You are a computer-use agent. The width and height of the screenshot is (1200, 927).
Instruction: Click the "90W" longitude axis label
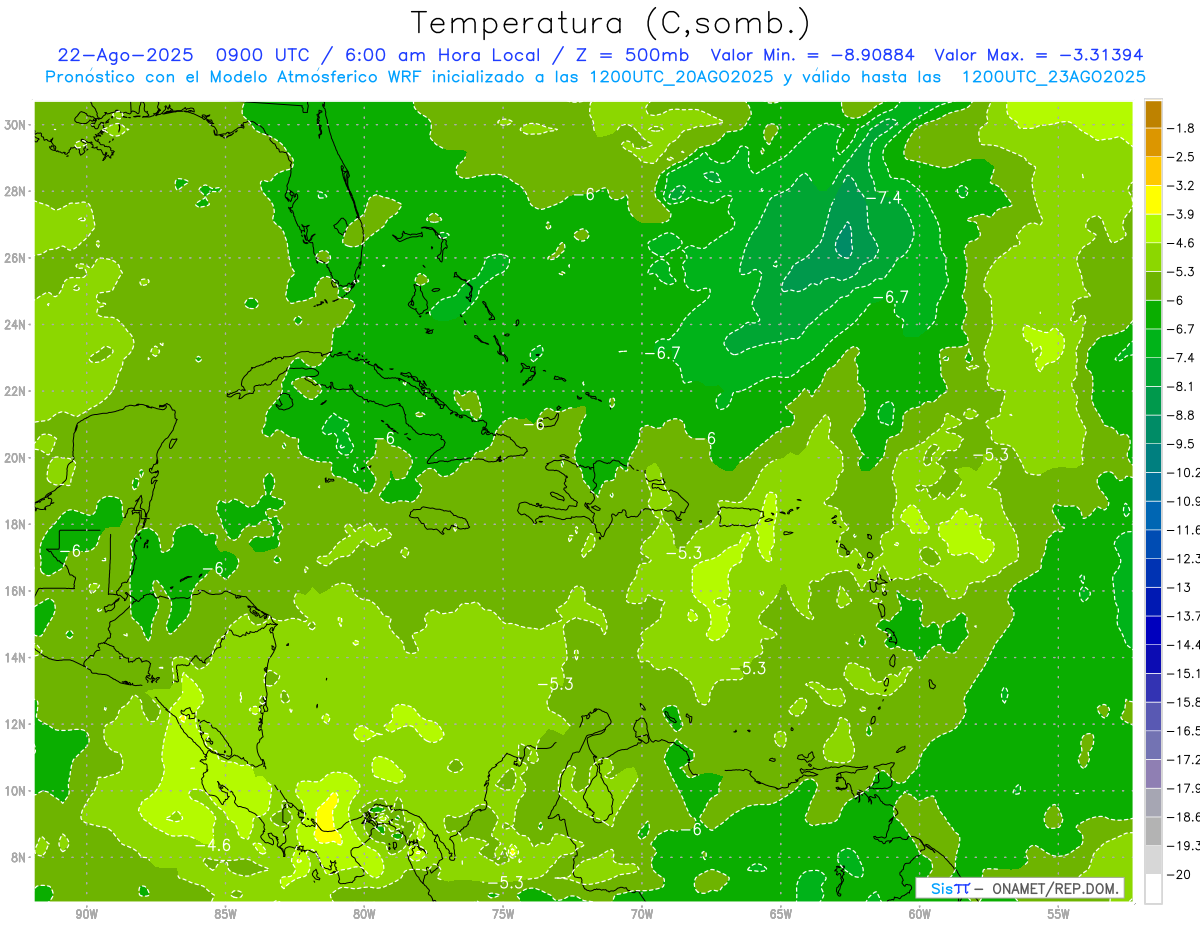(86, 915)
